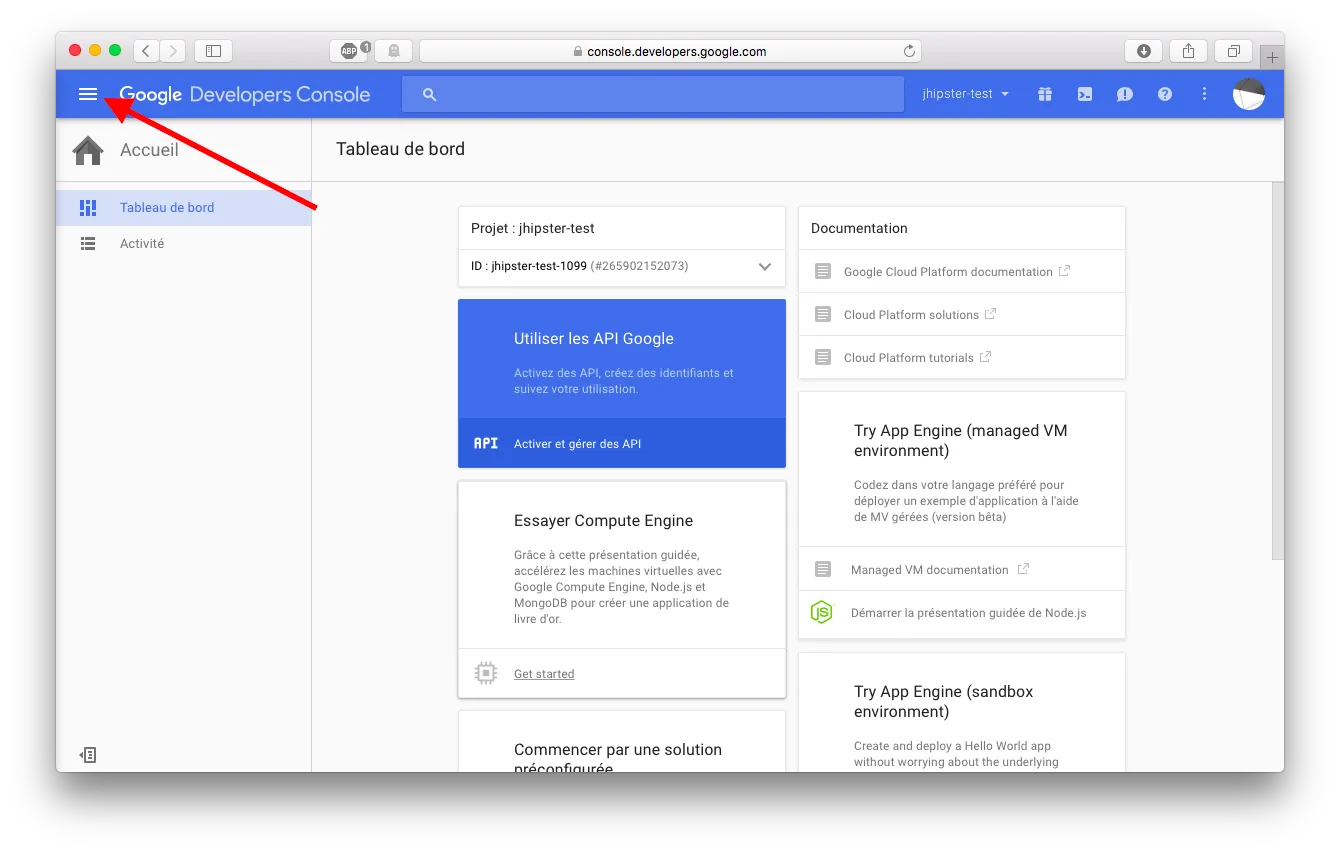Open the three-dot more options menu
1340x852 pixels.
click(1205, 94)
